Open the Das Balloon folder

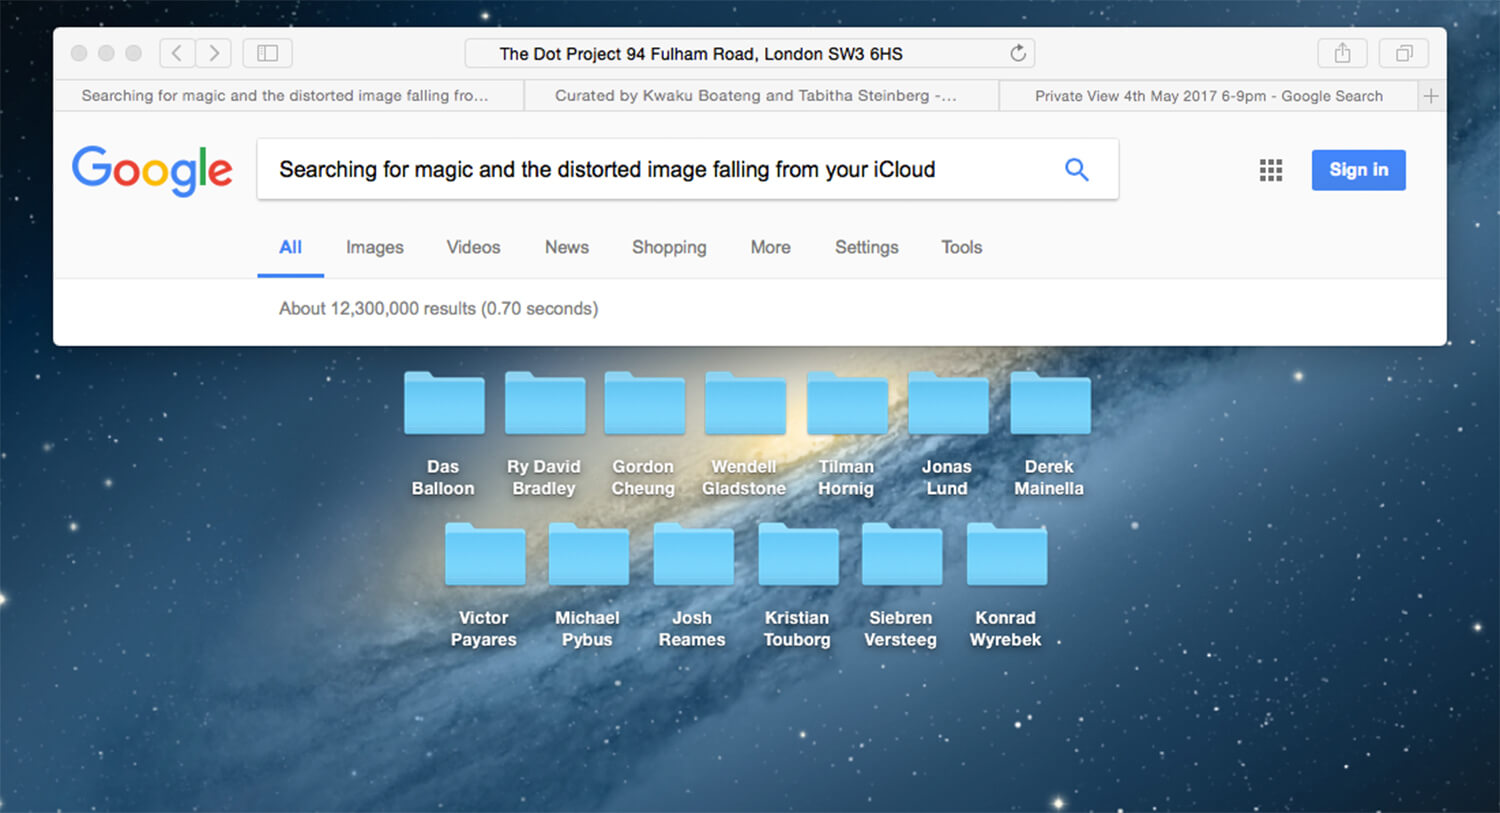444,404
